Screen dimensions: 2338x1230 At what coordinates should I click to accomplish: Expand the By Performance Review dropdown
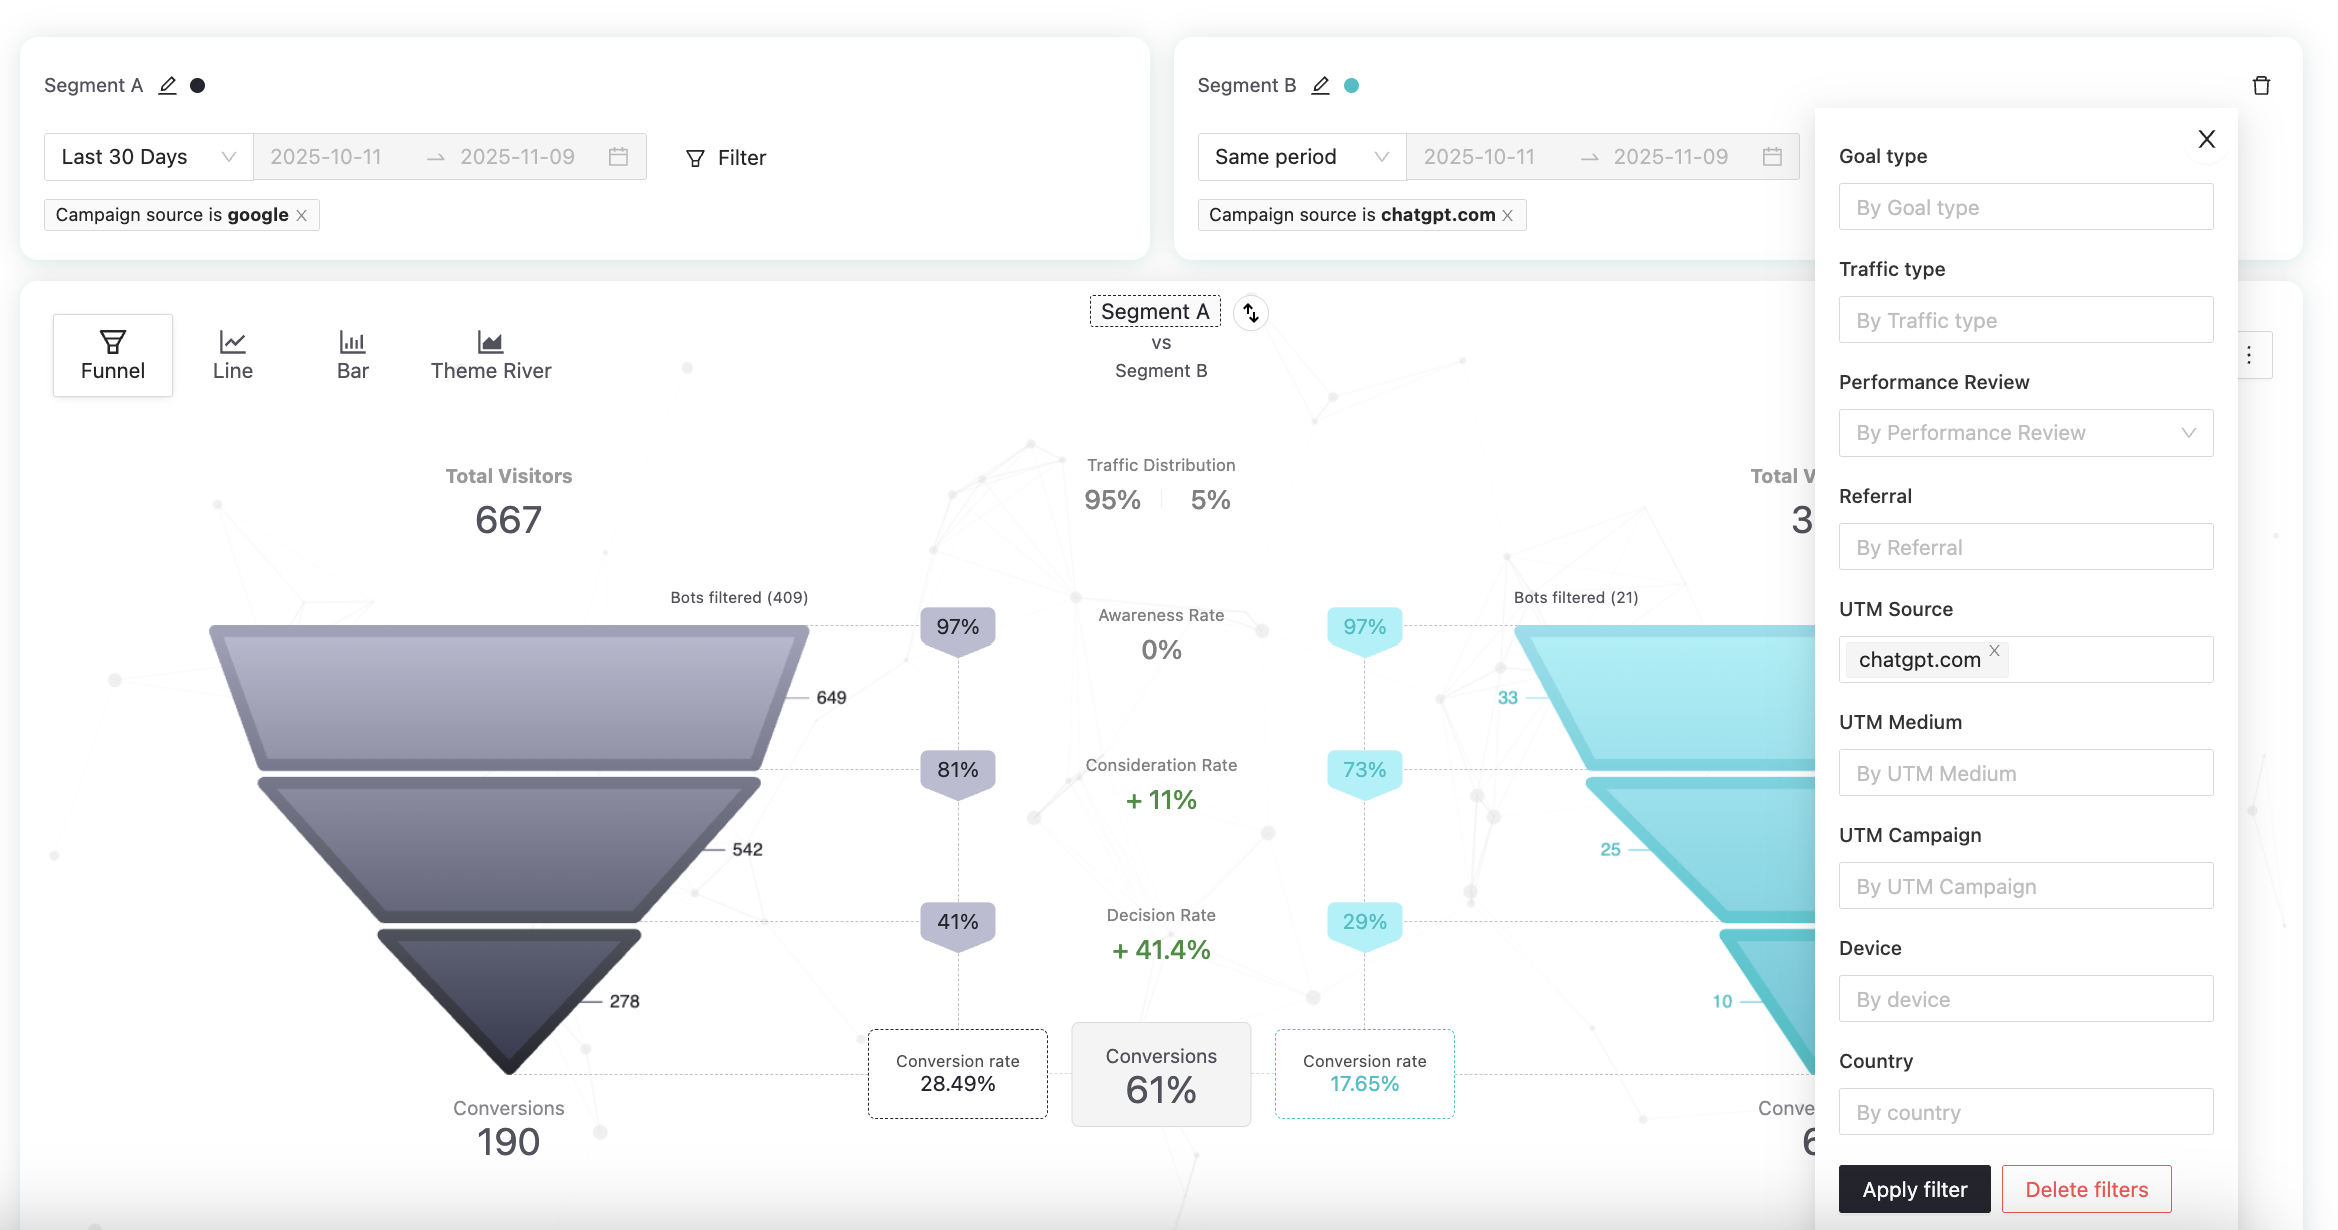tap(2025, 433)
